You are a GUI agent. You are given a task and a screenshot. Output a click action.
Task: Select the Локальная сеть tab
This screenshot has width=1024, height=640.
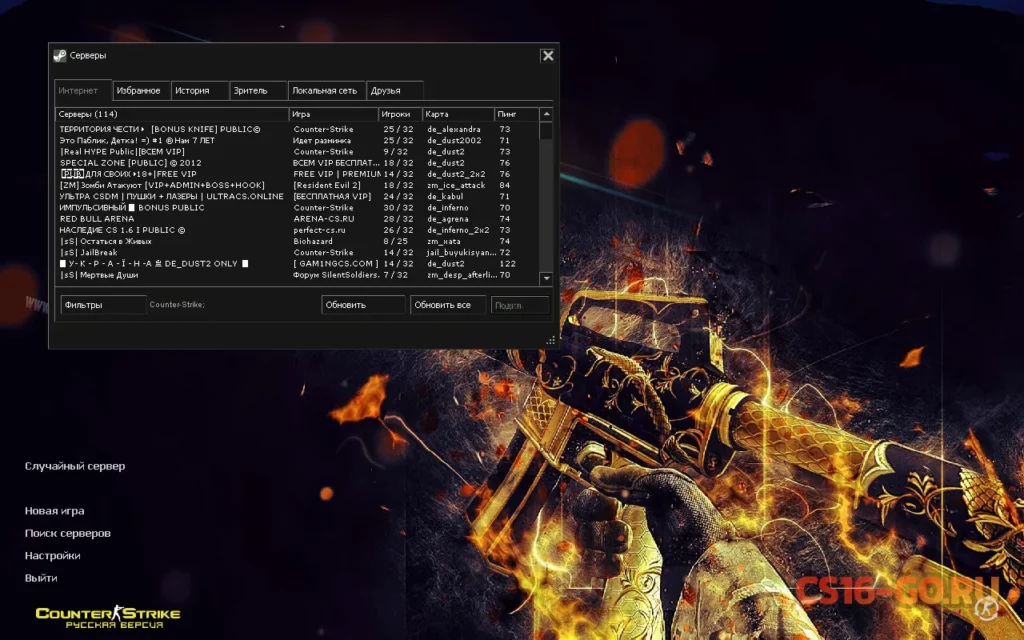(325, 91)
